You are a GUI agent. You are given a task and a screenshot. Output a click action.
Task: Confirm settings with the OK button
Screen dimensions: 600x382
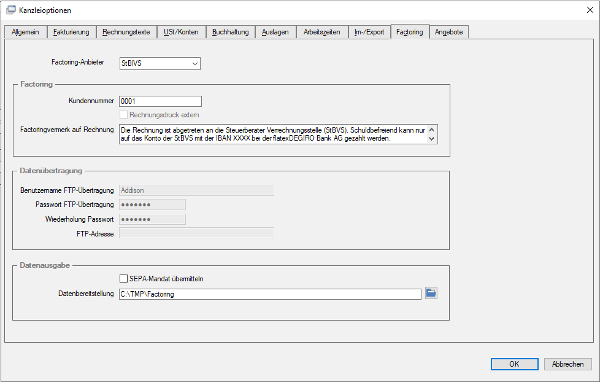515,364
